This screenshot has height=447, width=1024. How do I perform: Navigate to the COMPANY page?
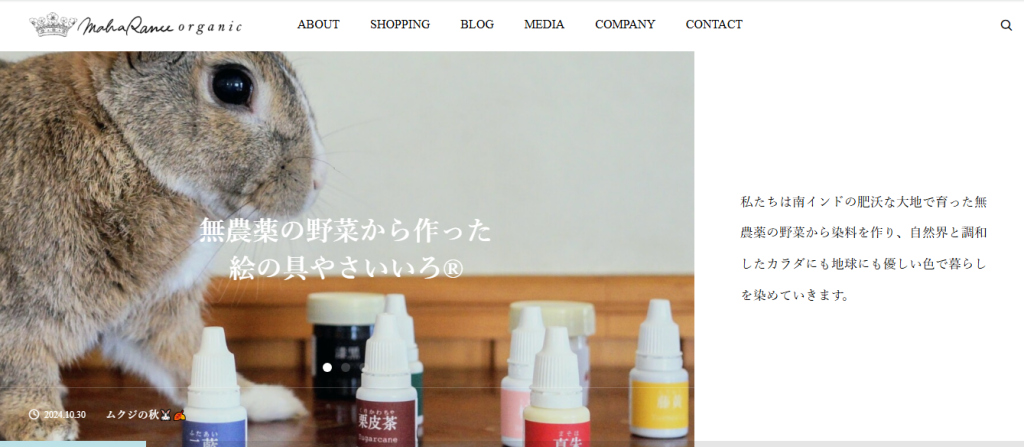(x=625, y=25)
